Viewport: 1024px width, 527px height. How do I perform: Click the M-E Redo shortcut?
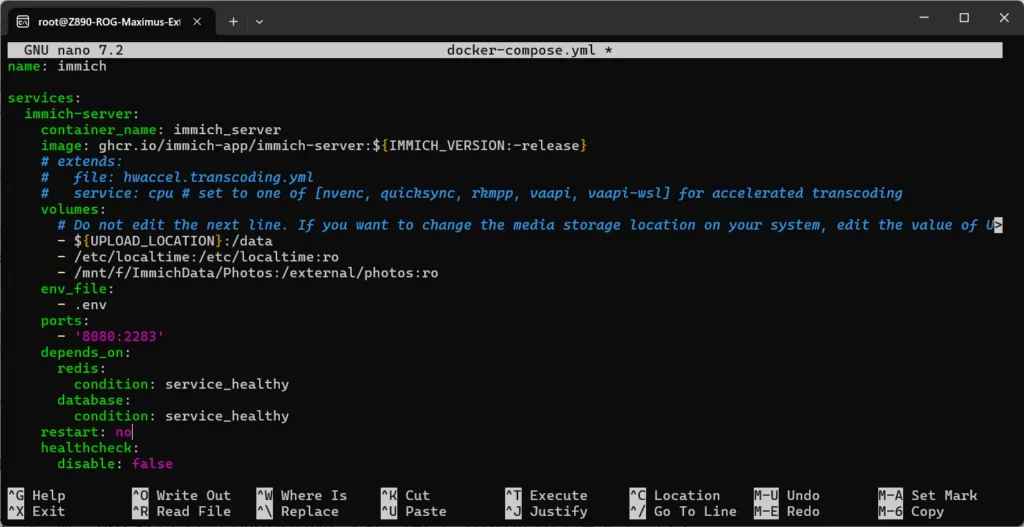point(786,511)
